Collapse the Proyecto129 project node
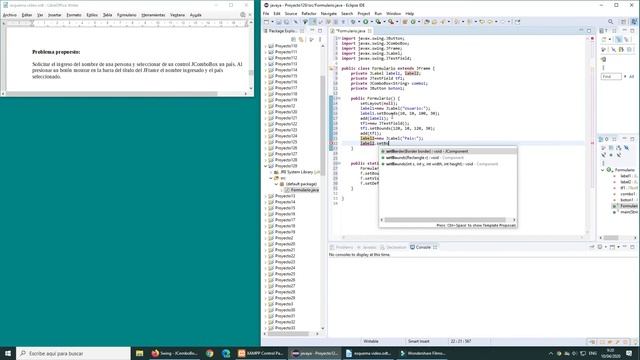Screen dimensions: 640x360 coord(266,166)
